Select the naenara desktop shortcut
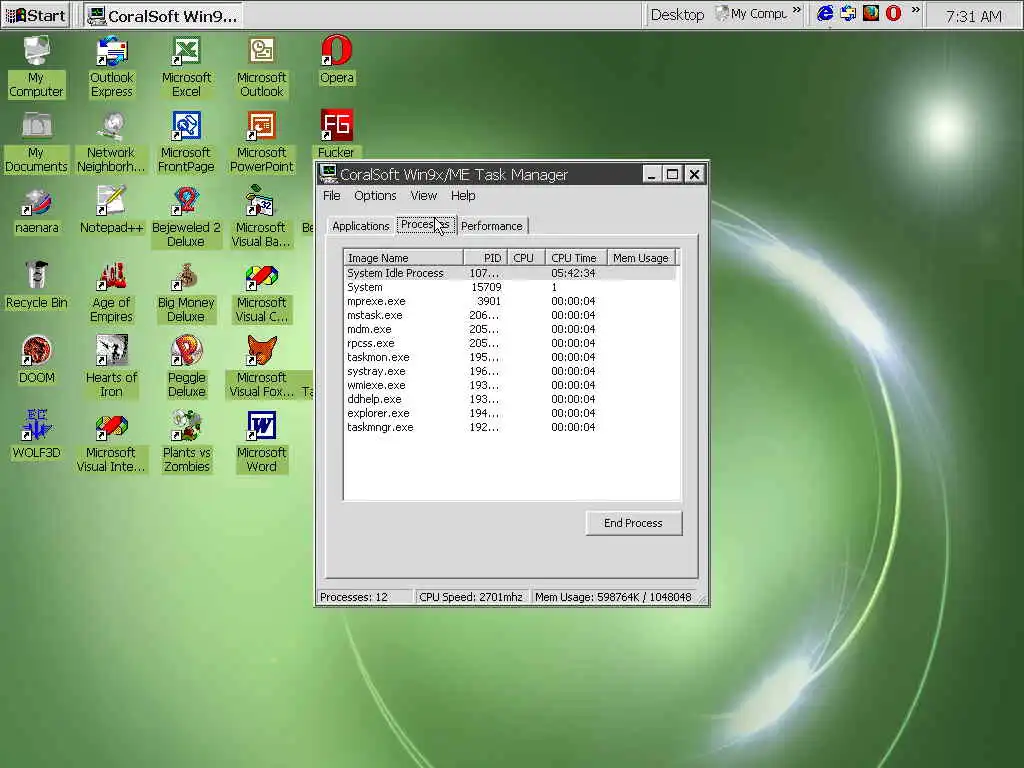1024x768 pixels. (37, 210)
